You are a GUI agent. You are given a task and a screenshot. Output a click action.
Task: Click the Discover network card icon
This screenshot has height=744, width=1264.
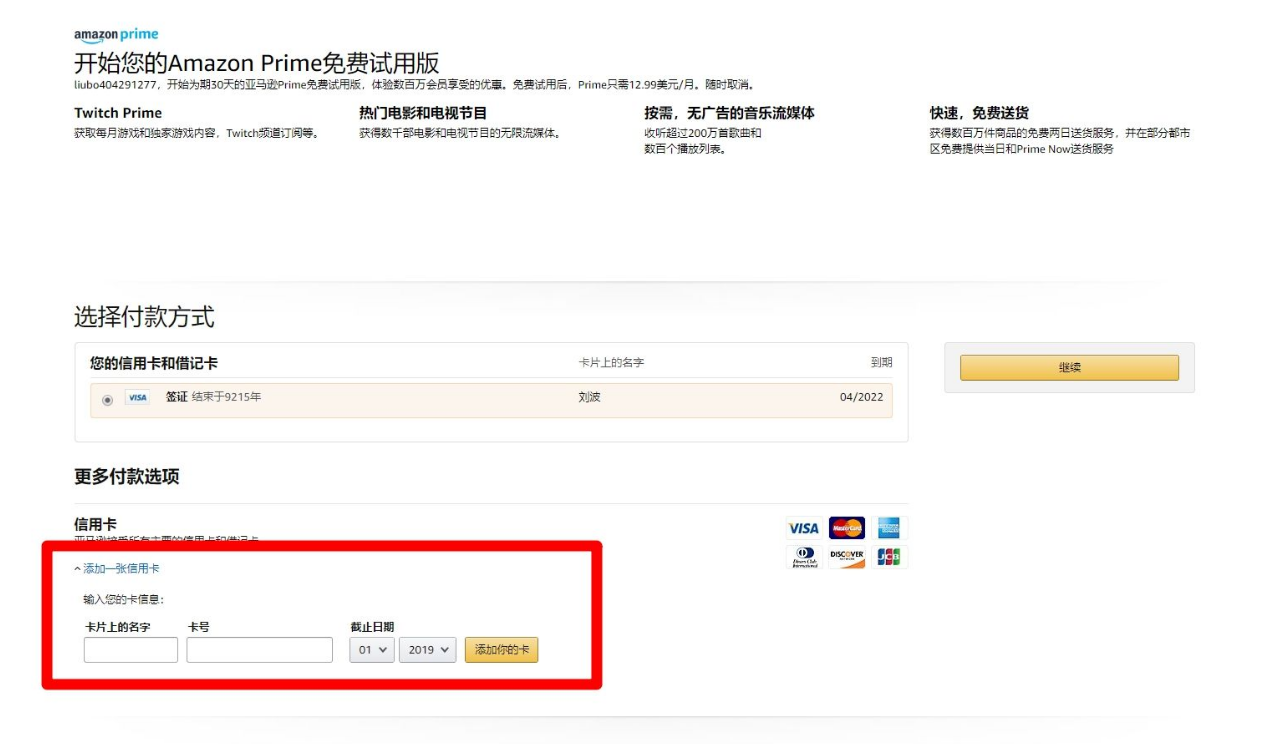[x=845, y=556]
